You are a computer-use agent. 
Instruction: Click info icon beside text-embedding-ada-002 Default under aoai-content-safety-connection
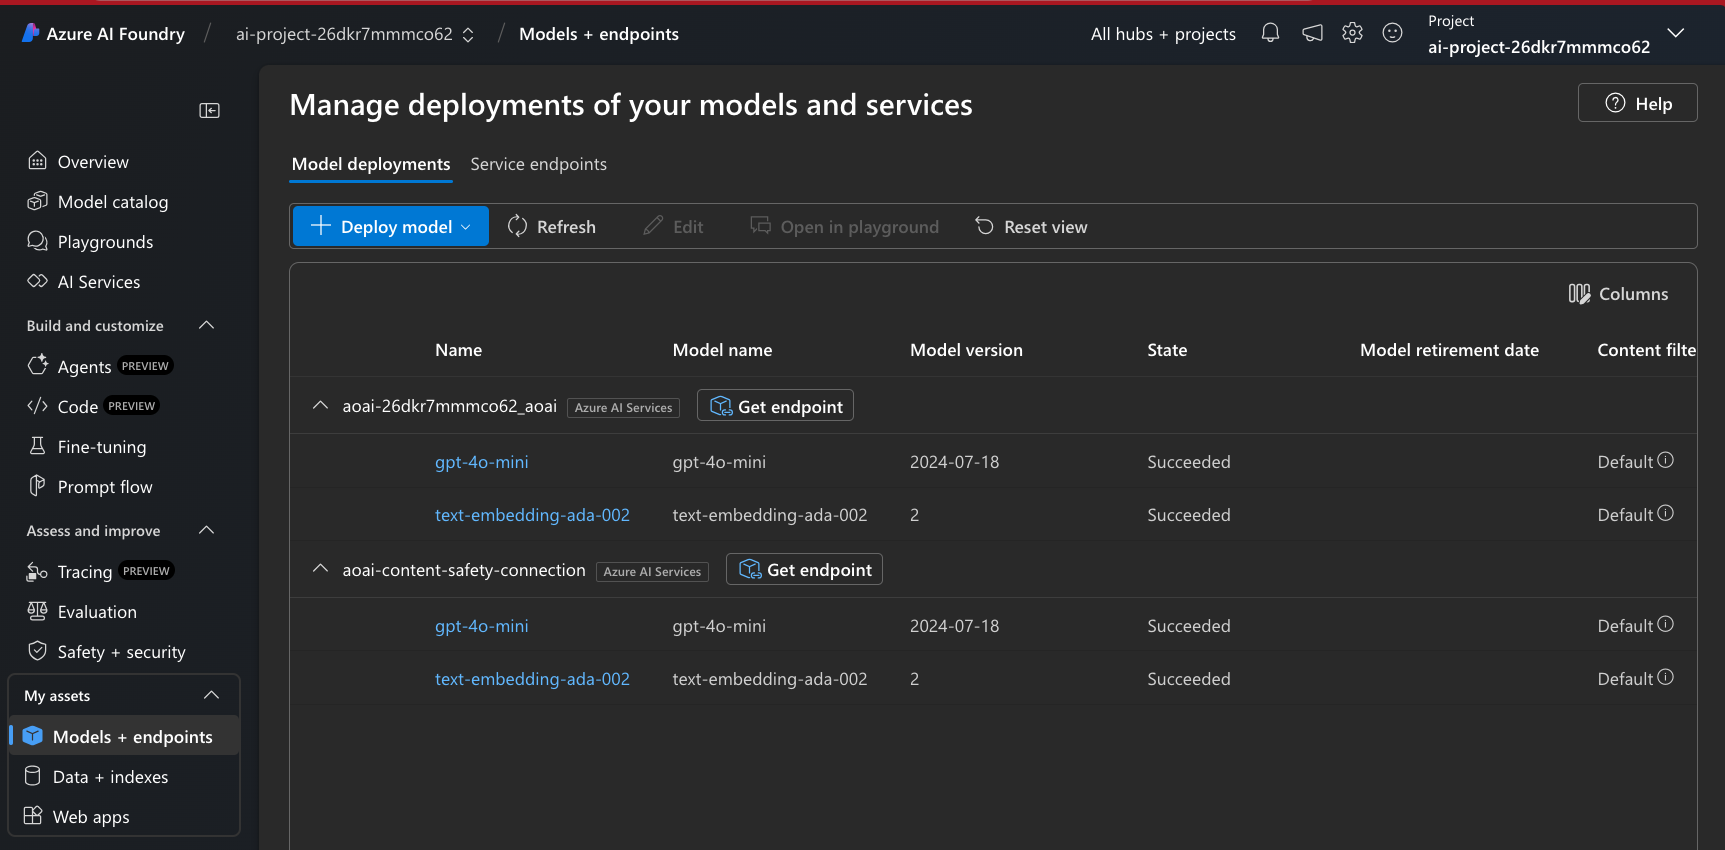click(1665, 677)
